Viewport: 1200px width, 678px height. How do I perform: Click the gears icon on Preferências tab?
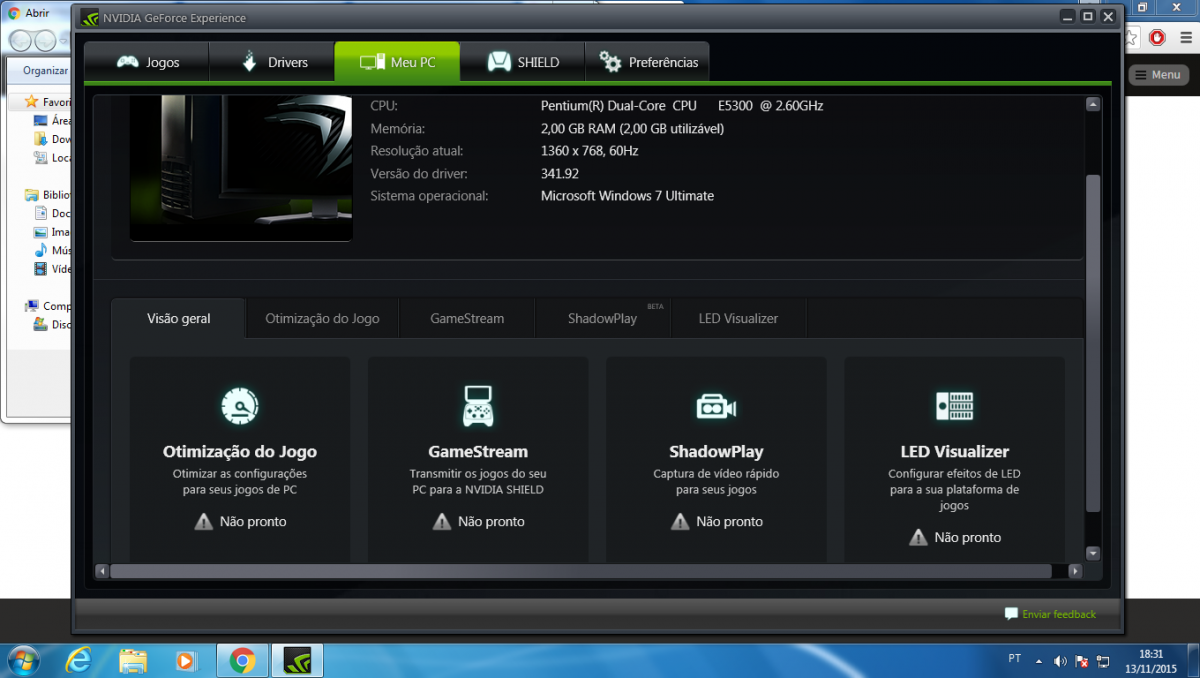pyautogui.click(x=610, y=62)
